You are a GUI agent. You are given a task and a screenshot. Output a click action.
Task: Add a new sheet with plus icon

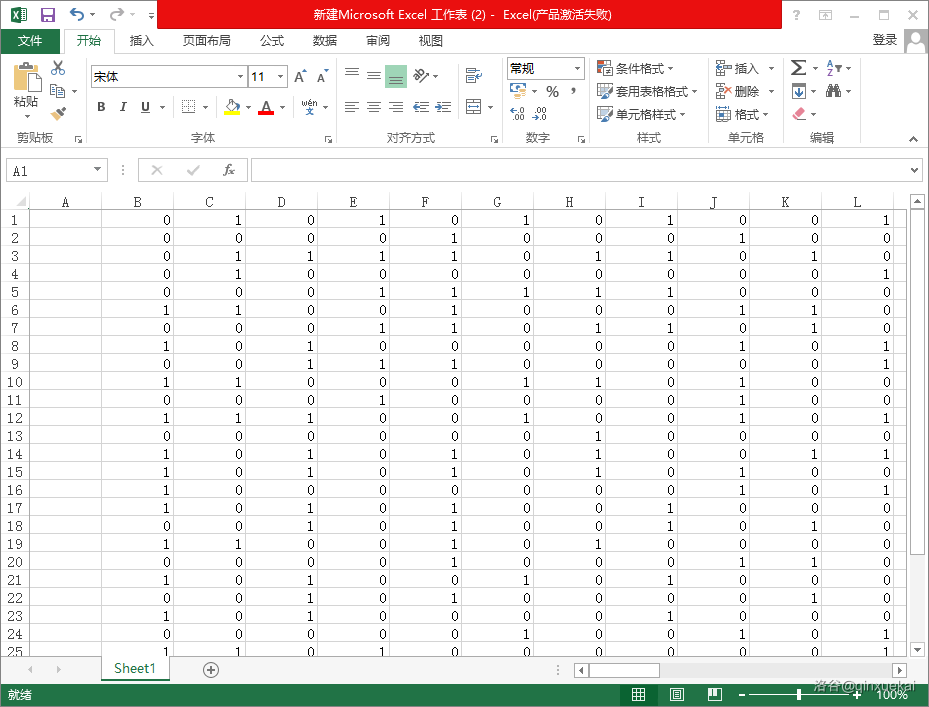click(x=210, y=670)
